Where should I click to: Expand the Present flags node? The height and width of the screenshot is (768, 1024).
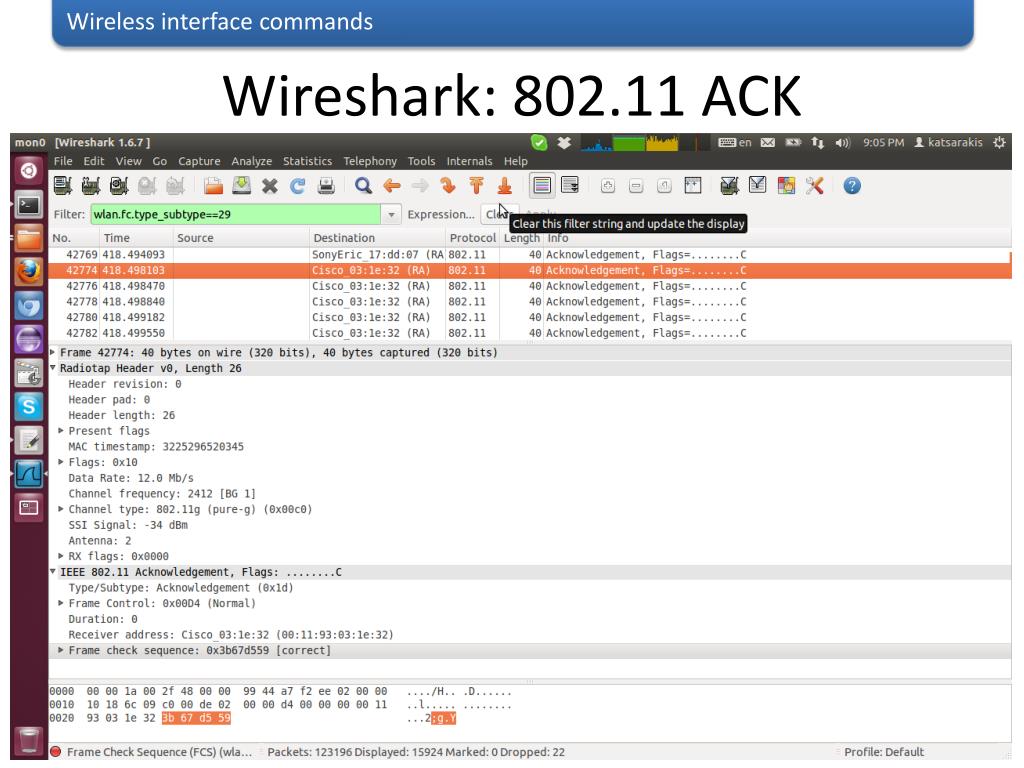[61, 430]
